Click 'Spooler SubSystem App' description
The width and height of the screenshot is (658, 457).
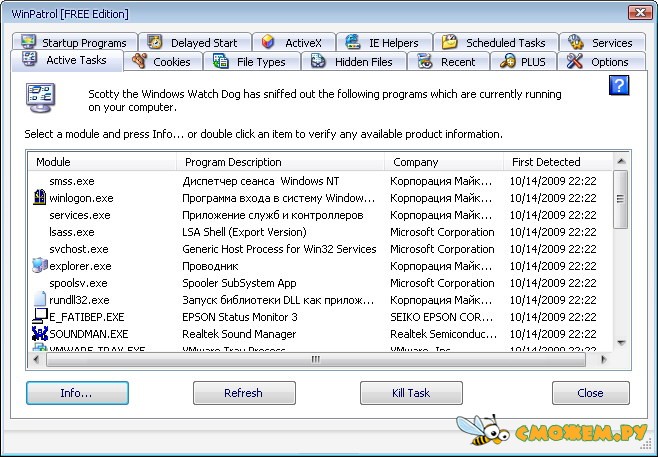pyautogui.click(x=239, y=283)
